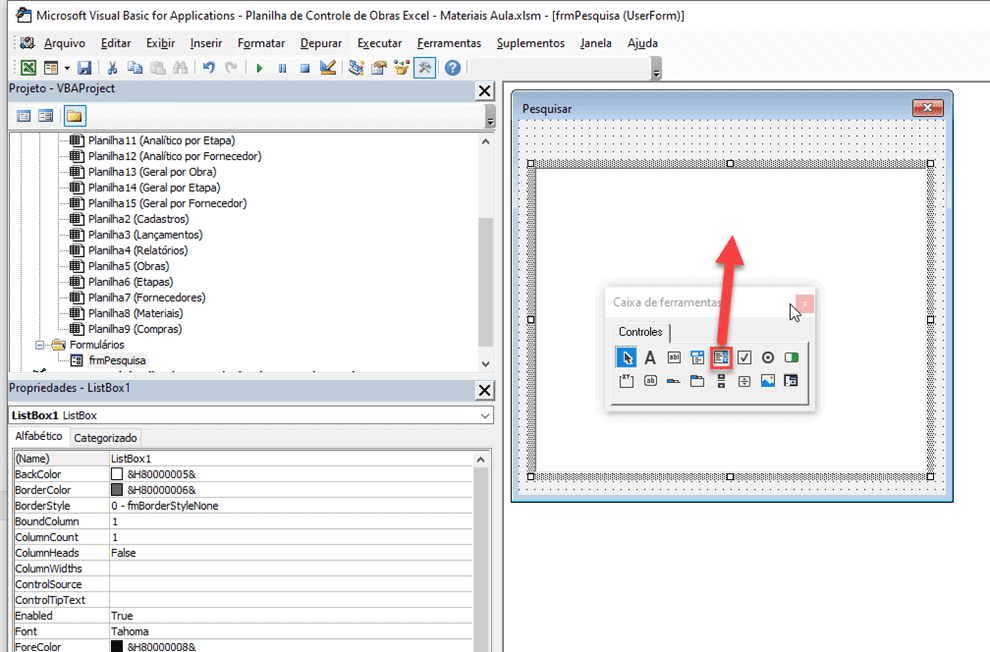Screen dimensions: 990x652
Task: Select the Controles tab in the toolbox
Action: [640, 332]
